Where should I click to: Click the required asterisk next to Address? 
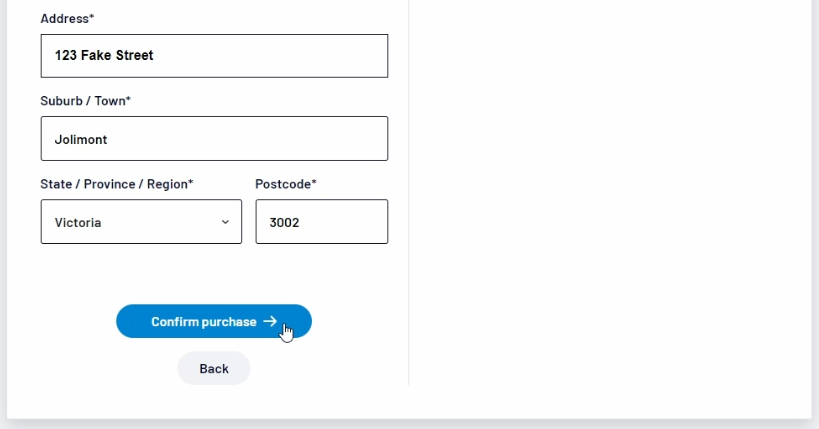click(92, 18)
